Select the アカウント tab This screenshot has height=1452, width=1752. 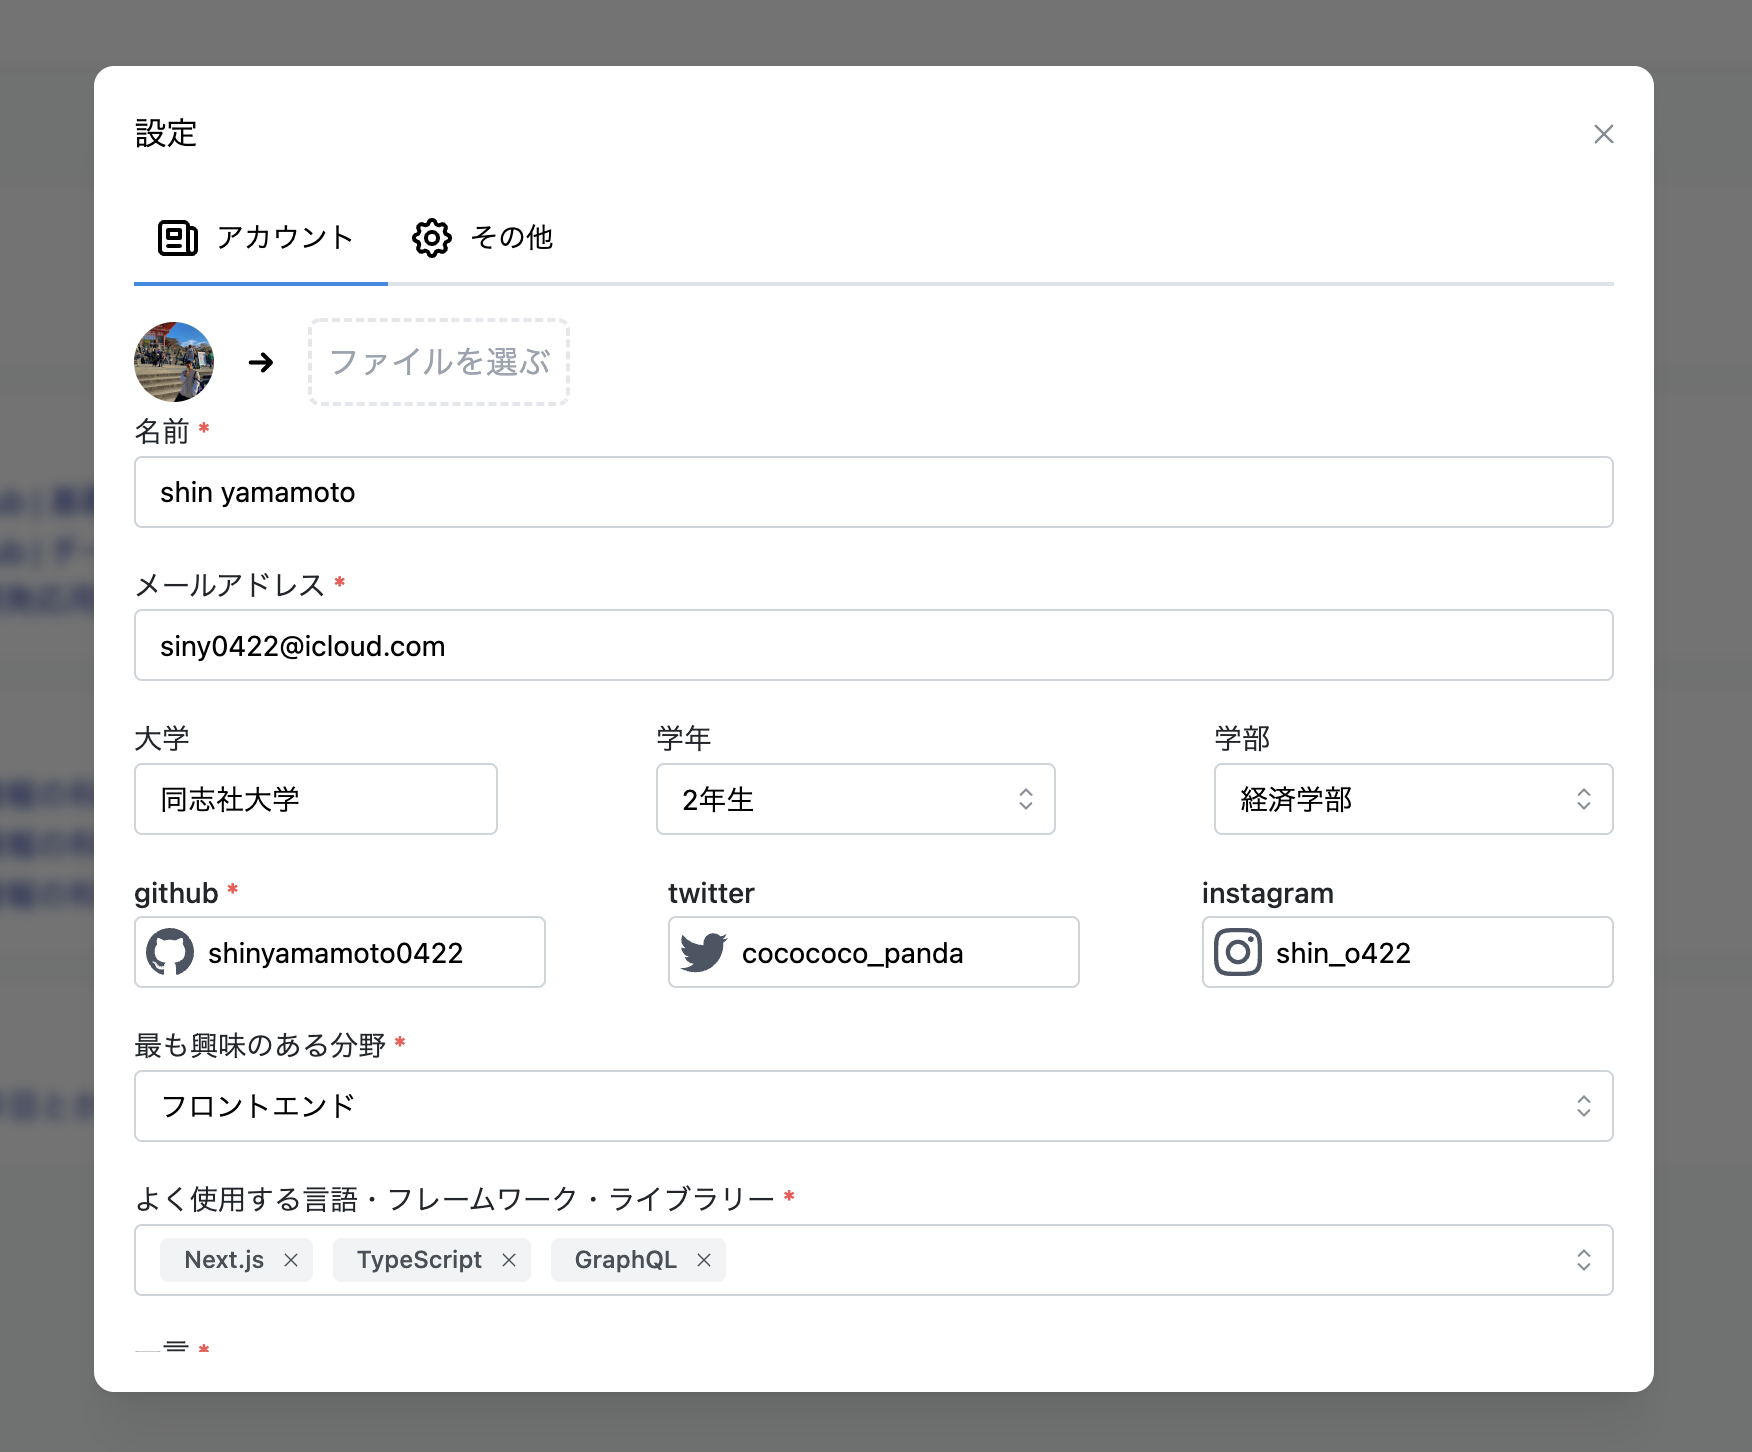[x=260, y=238]
